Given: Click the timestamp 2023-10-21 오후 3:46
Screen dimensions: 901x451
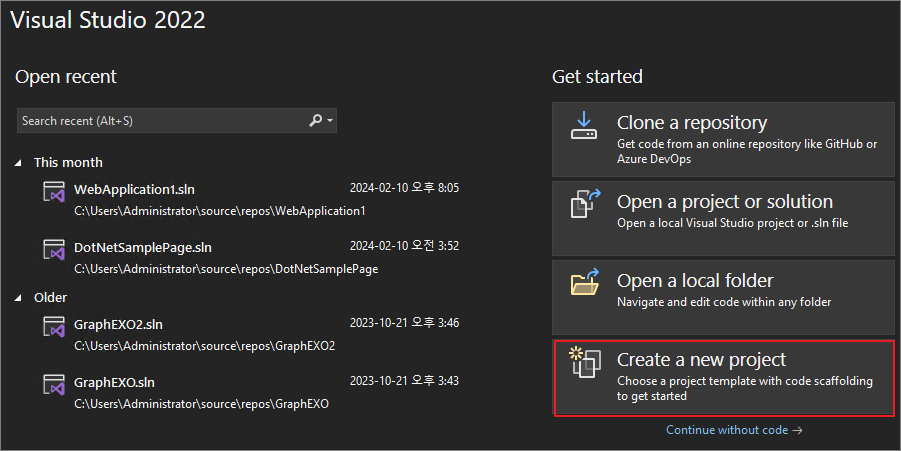Looking at the screenshot, I should point(405,323).
